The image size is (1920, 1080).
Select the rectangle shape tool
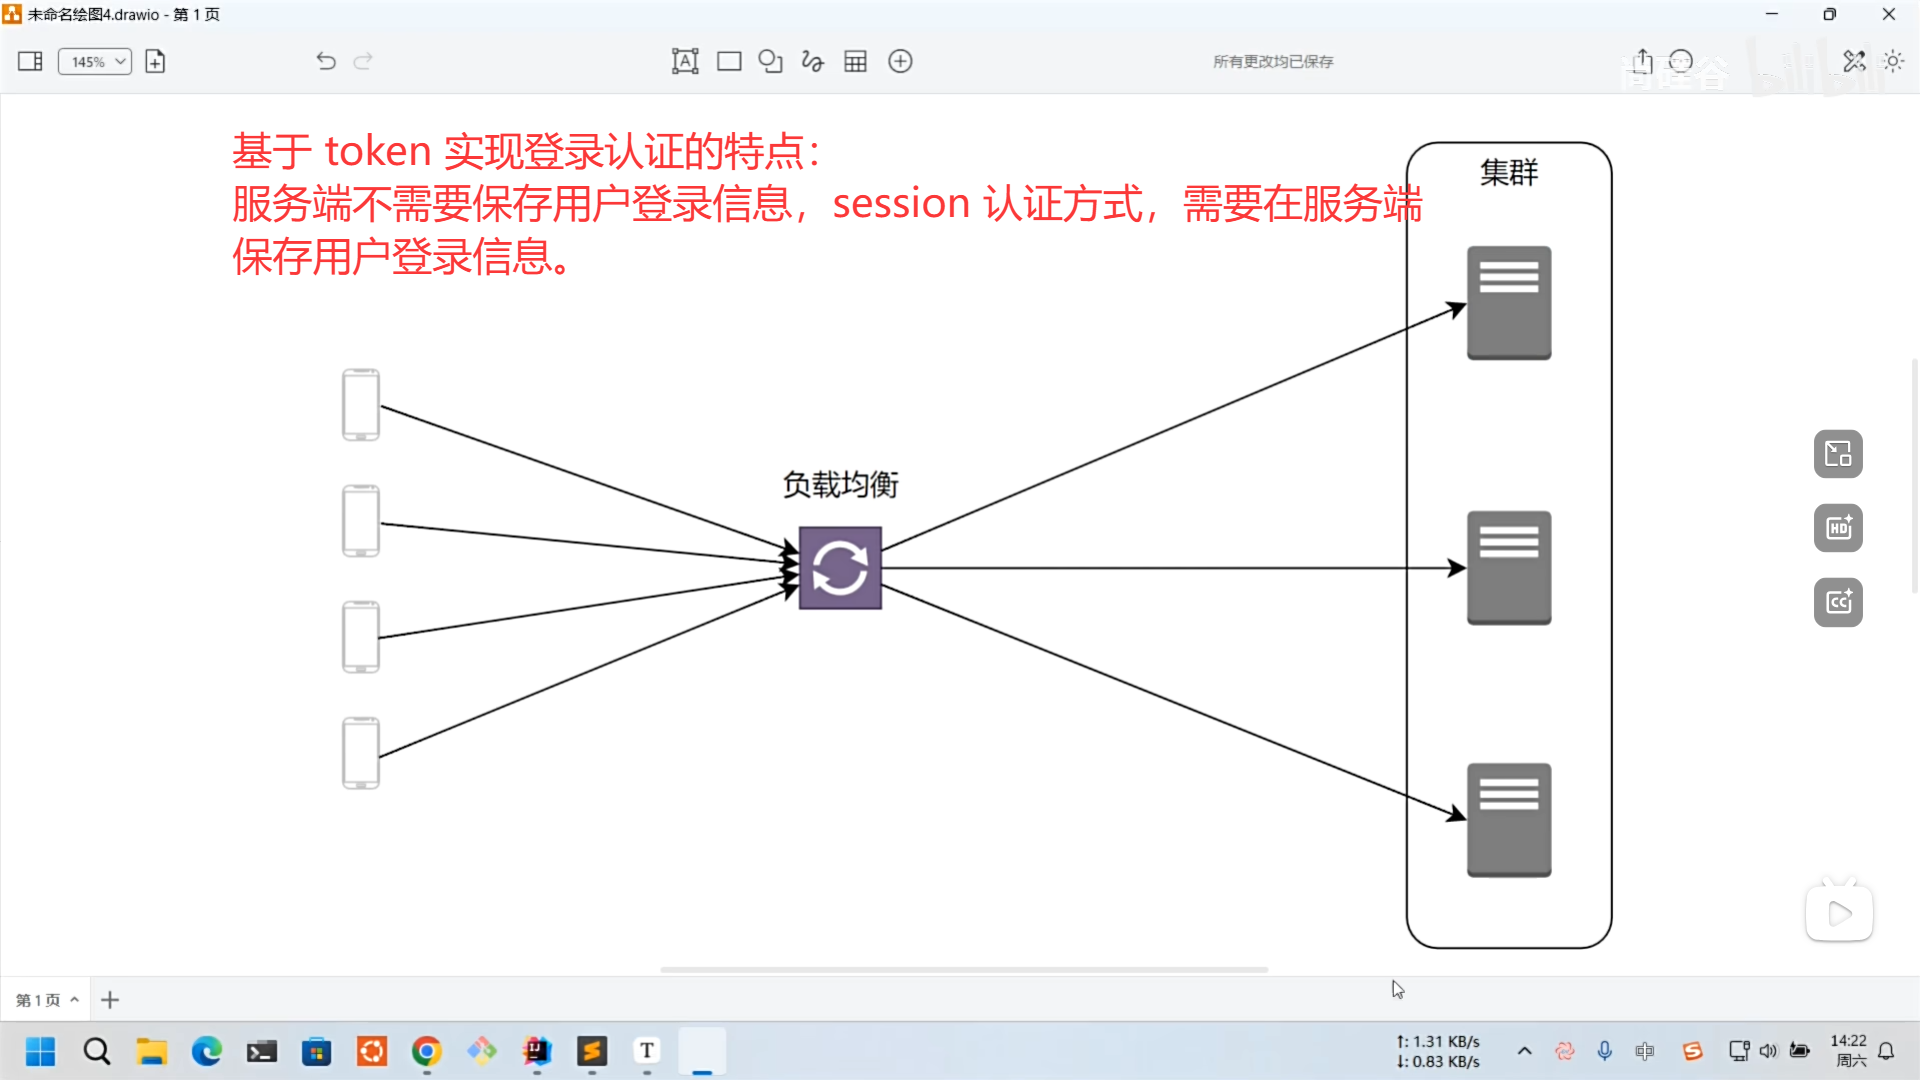click(x=729, y=61)
